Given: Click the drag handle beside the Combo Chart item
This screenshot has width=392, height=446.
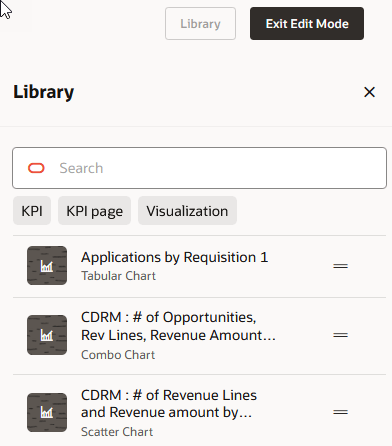Looking at the screenshot, I should (x=340, y=335).
